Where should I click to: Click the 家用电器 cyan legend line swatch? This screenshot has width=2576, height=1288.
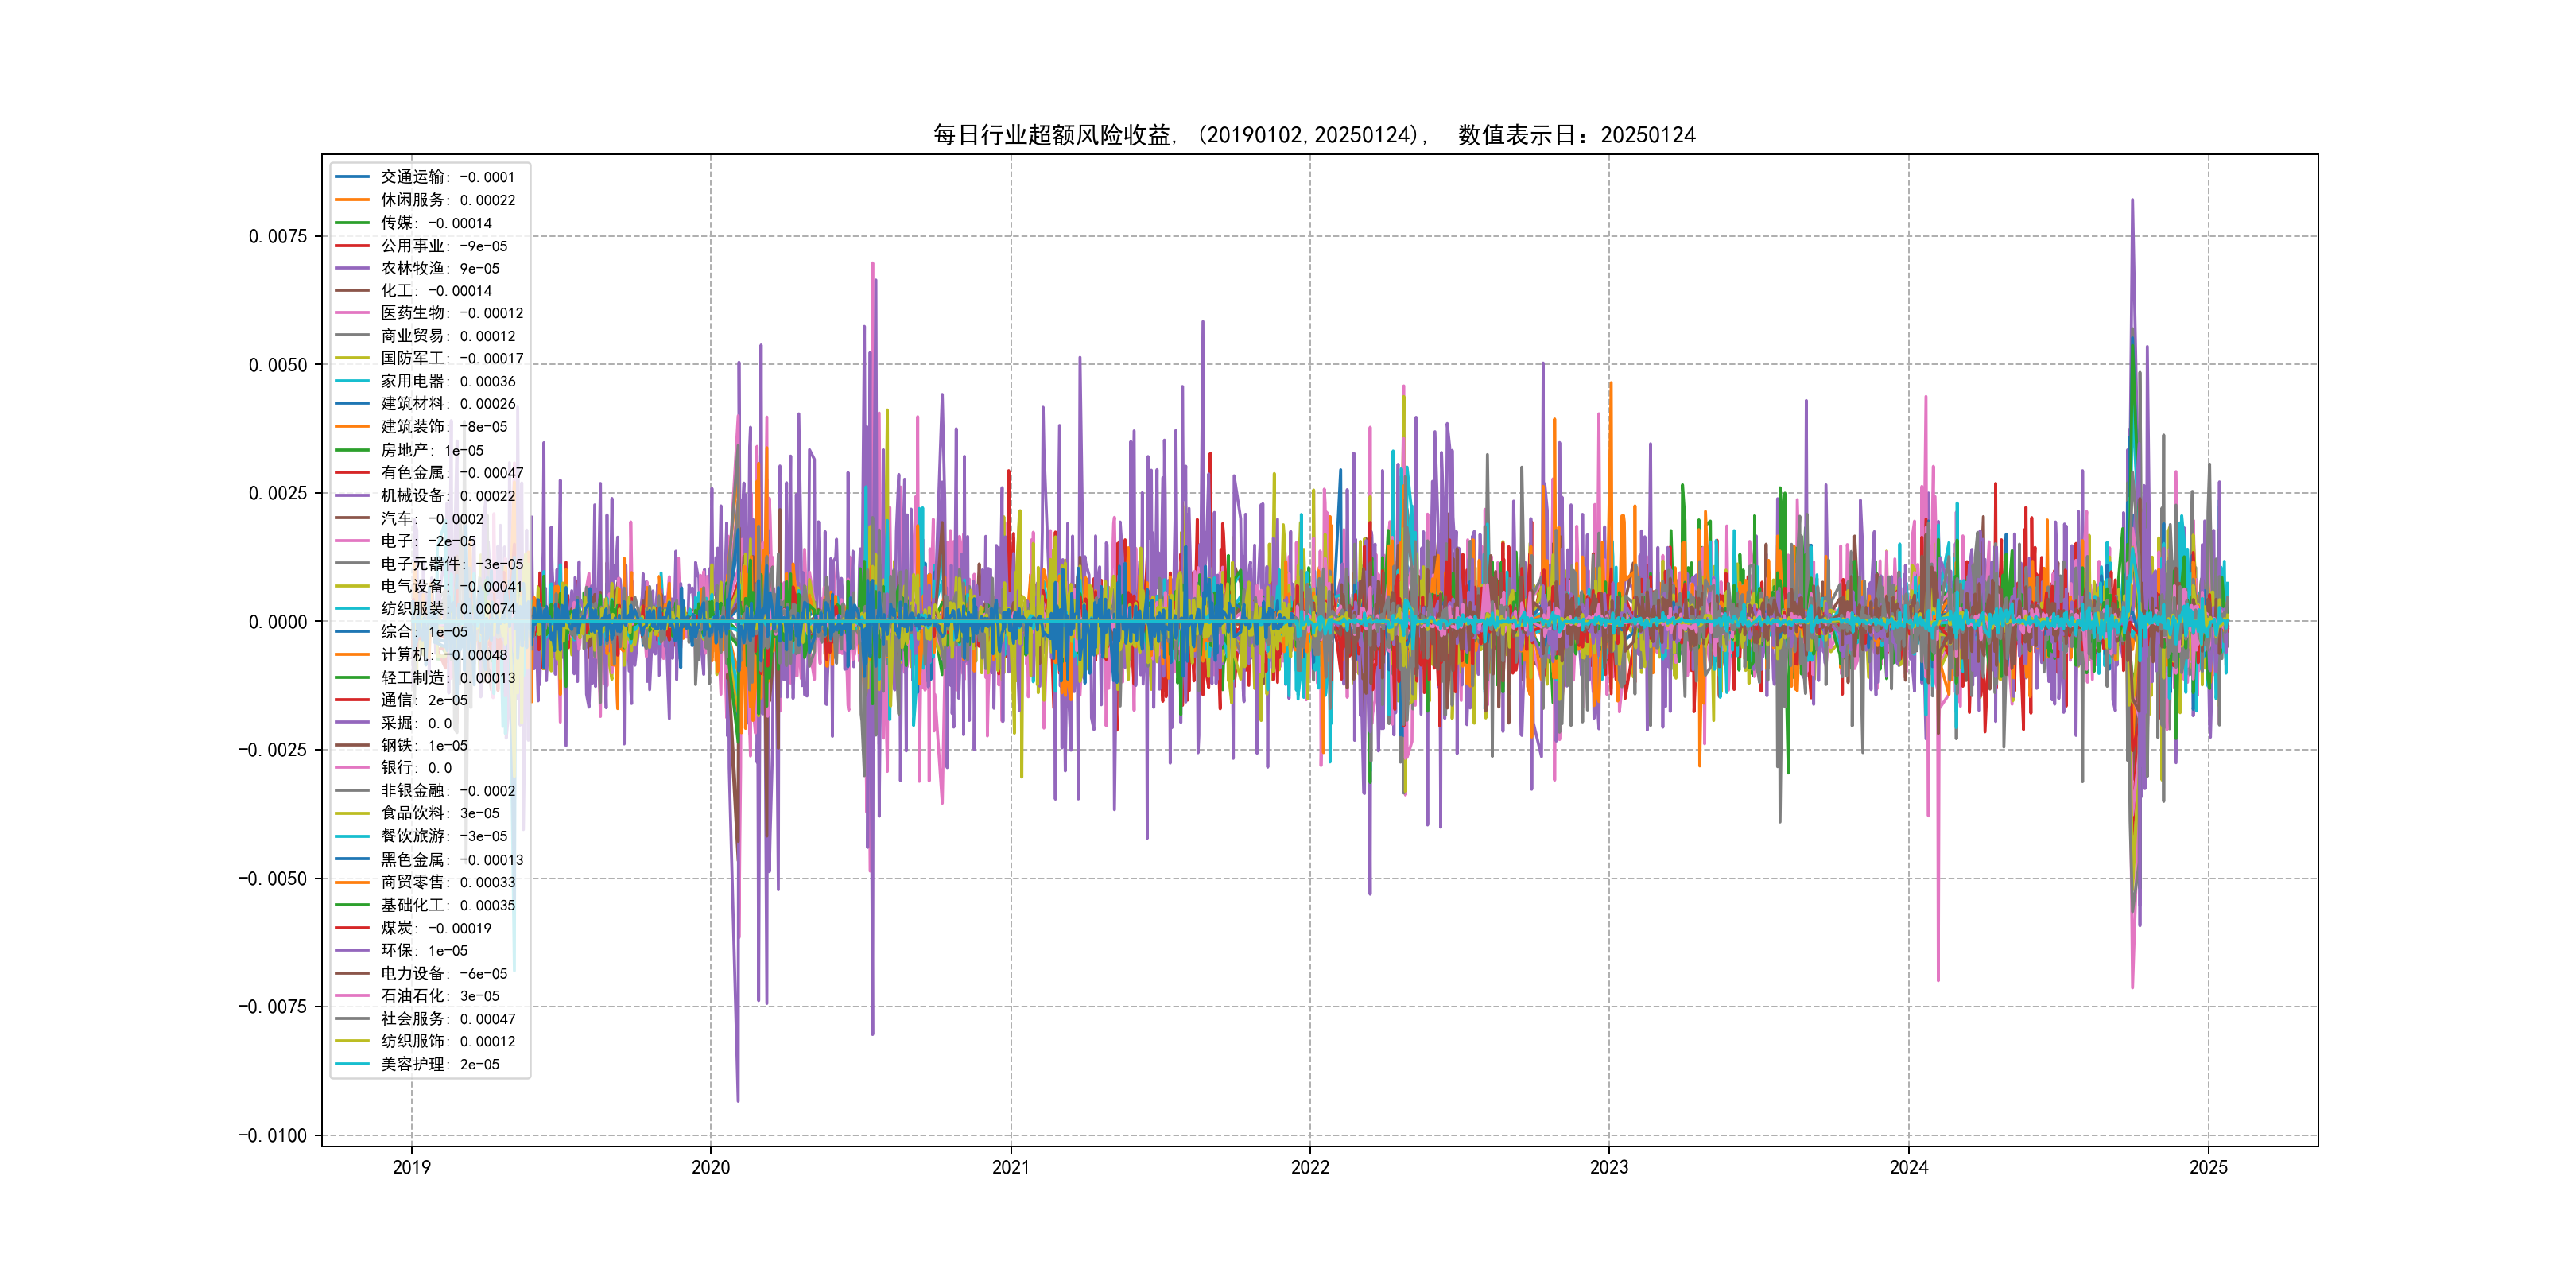coord(352,381)
